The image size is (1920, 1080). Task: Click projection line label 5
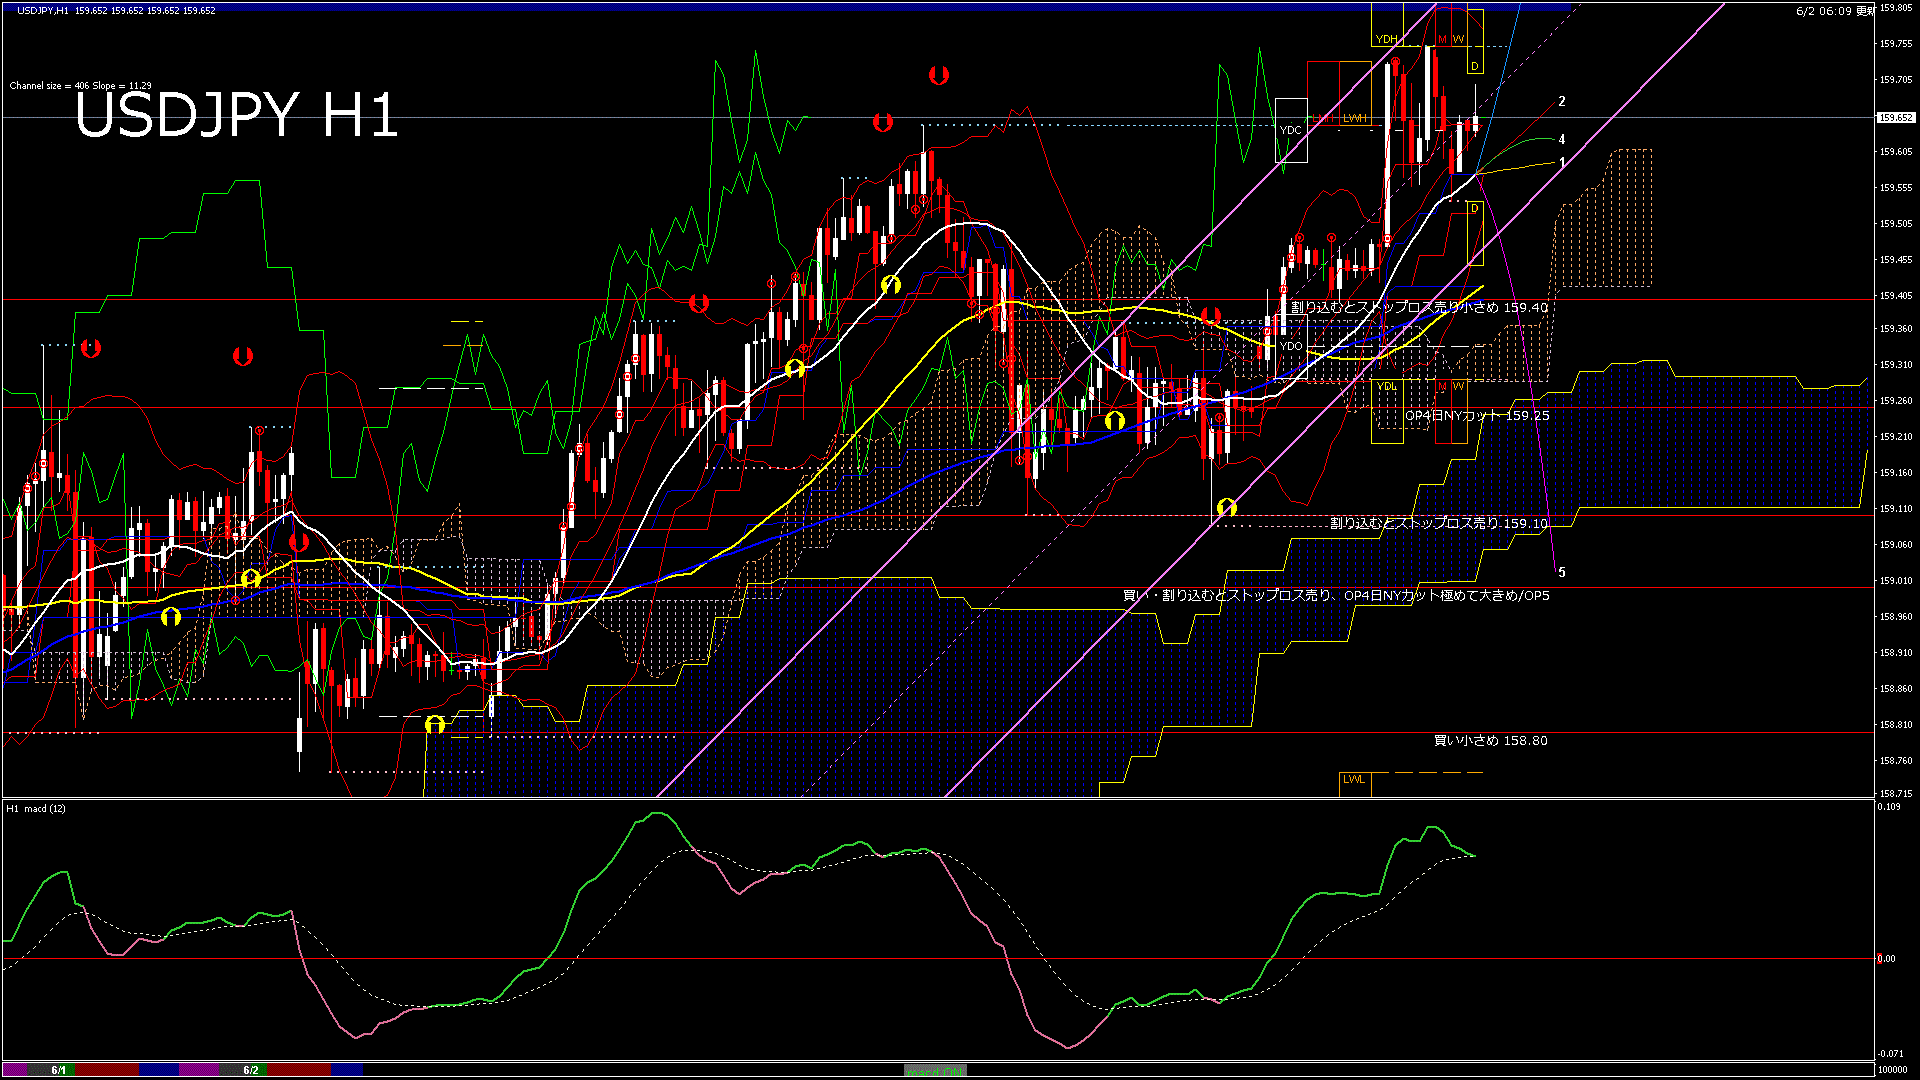[x=1562, y=573]
